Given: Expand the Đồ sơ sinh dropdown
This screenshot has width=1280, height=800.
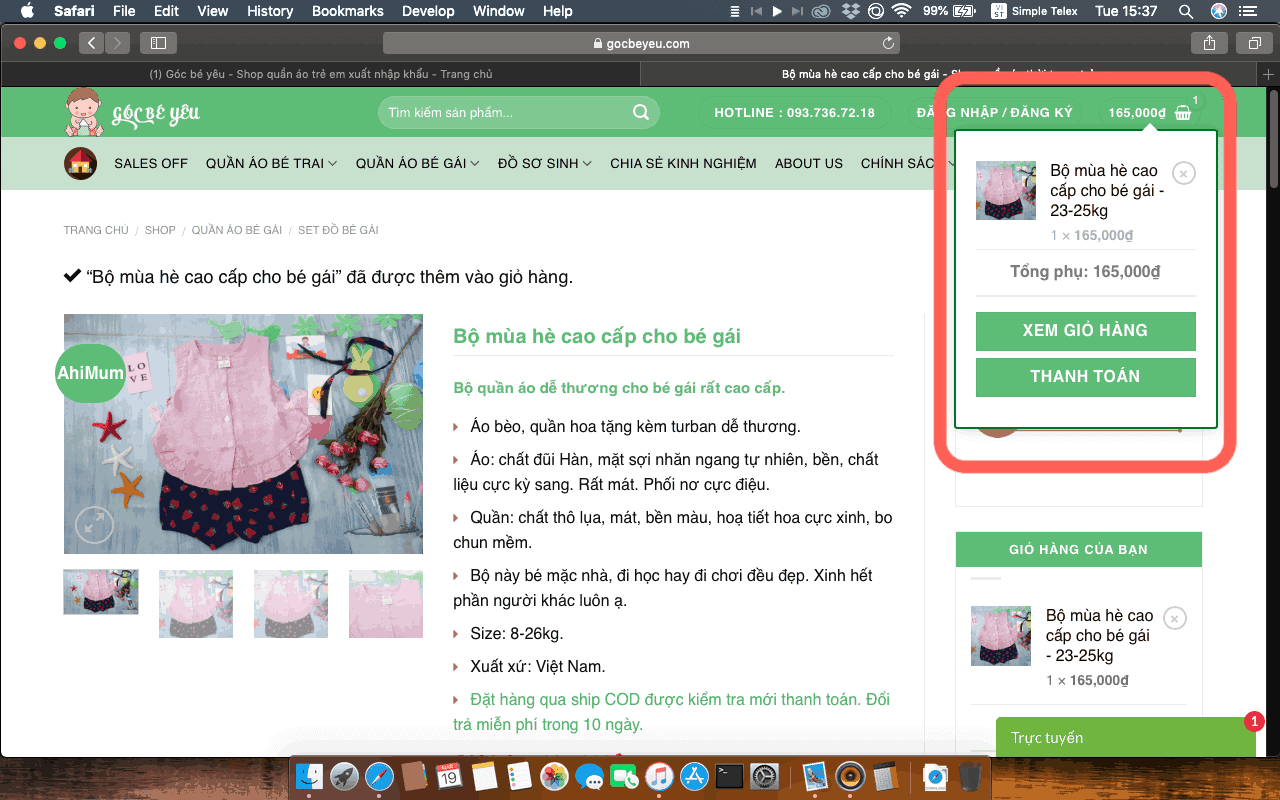Looking at the screenshot, I should 544,163.
